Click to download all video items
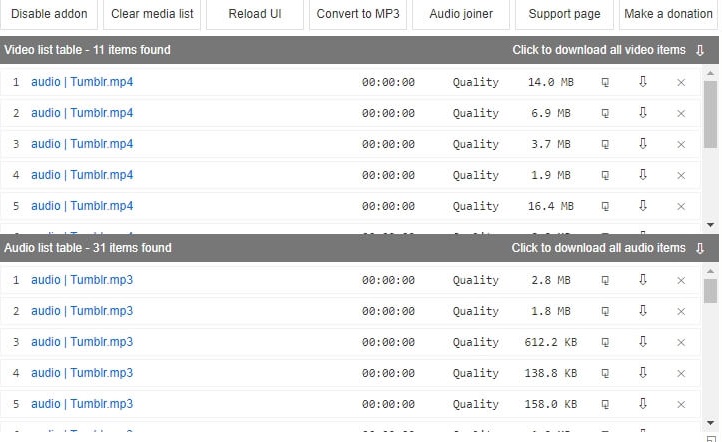The height and width of the screenshot is (442, 722). [x=608, y=50]
